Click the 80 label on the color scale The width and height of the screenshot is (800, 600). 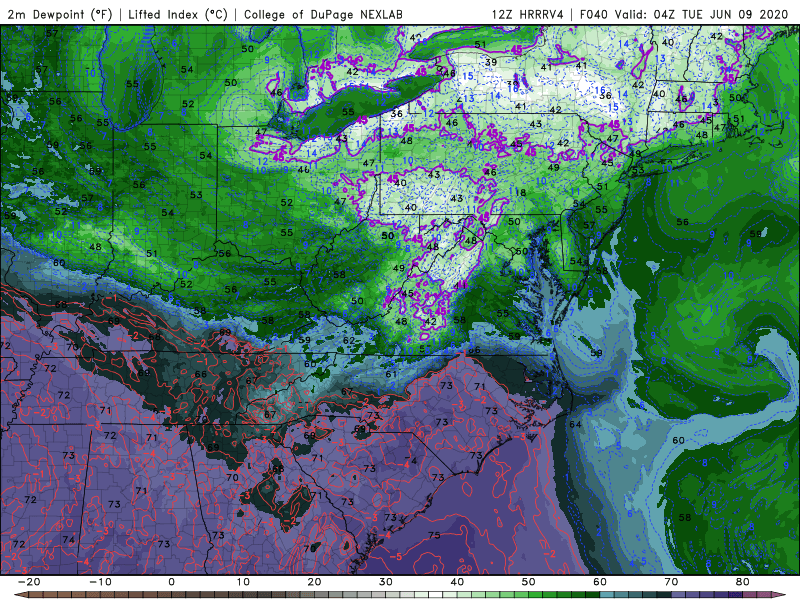pyautogui.click(x=743, y=582)
